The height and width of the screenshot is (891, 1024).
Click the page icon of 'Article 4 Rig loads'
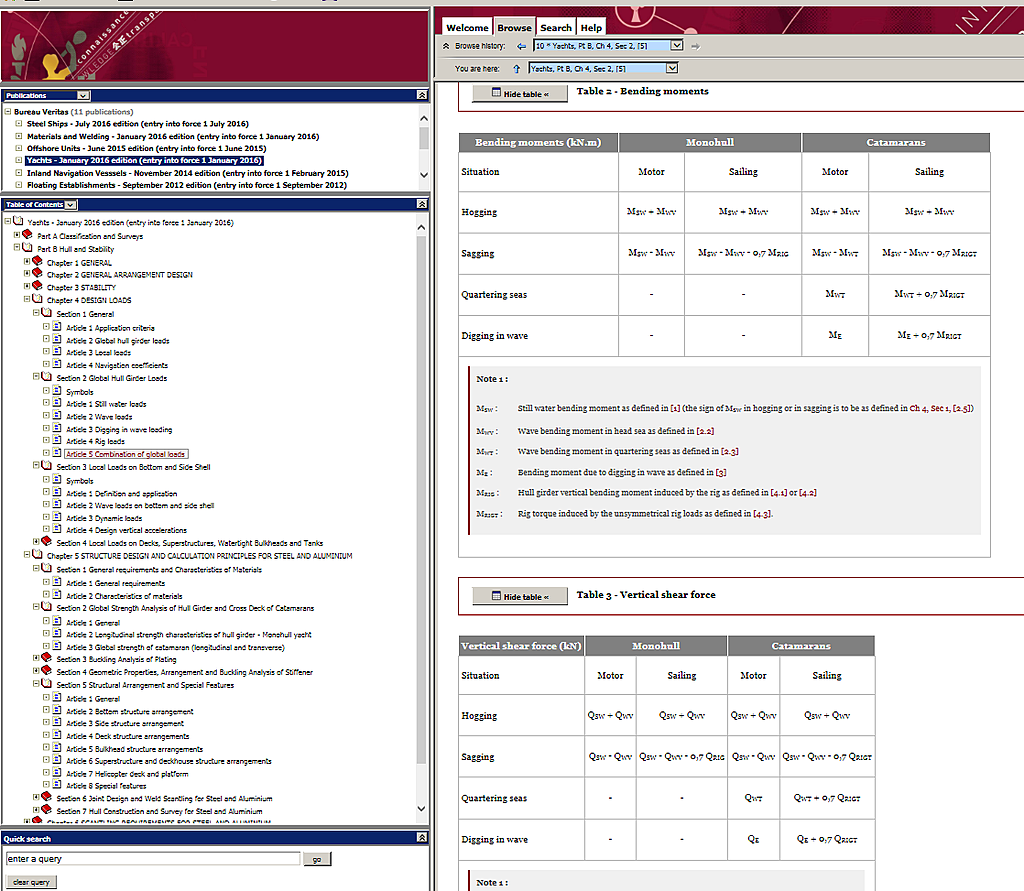click(57, 440)
